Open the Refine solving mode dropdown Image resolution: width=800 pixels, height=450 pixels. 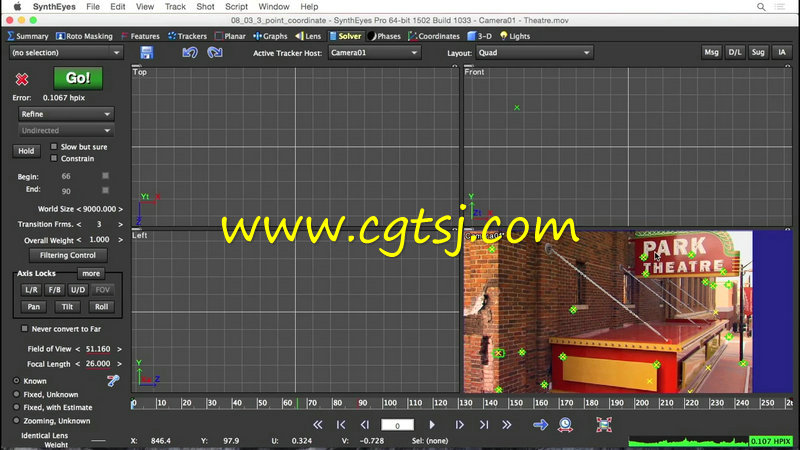[x=66, y=114]
